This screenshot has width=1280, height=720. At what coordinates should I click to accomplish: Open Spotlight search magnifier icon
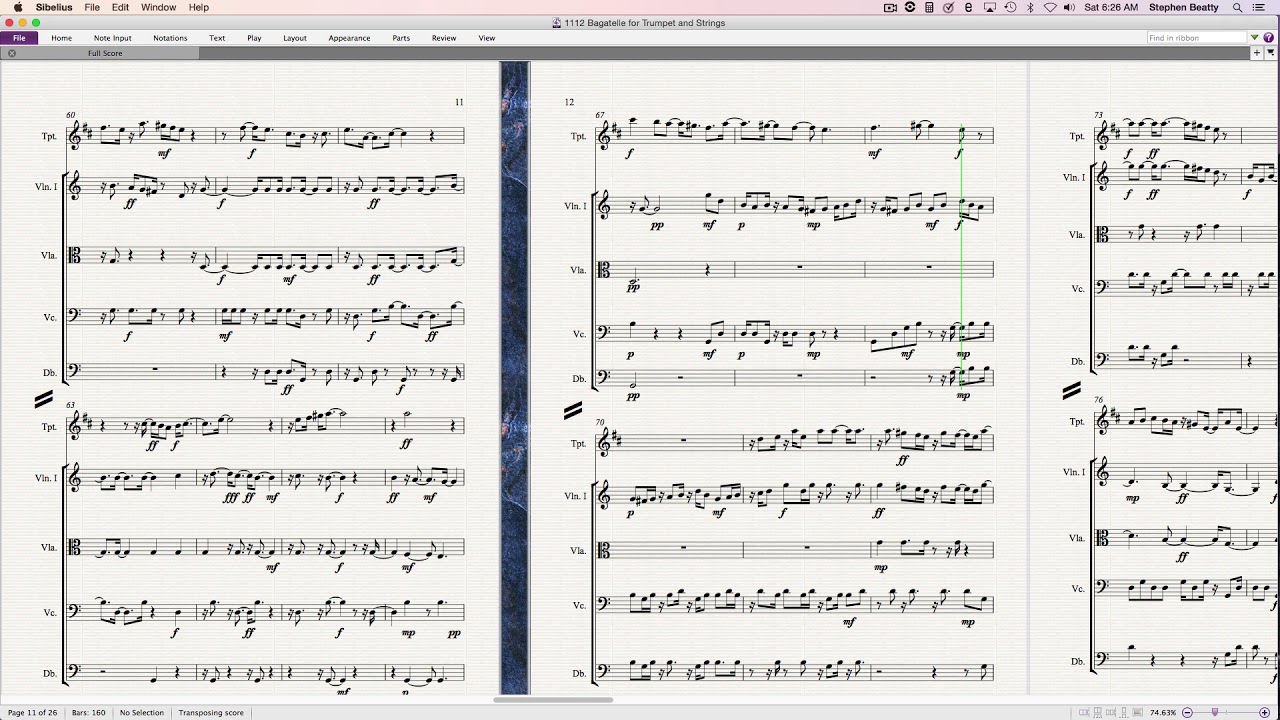click(x=1238, y=7)
